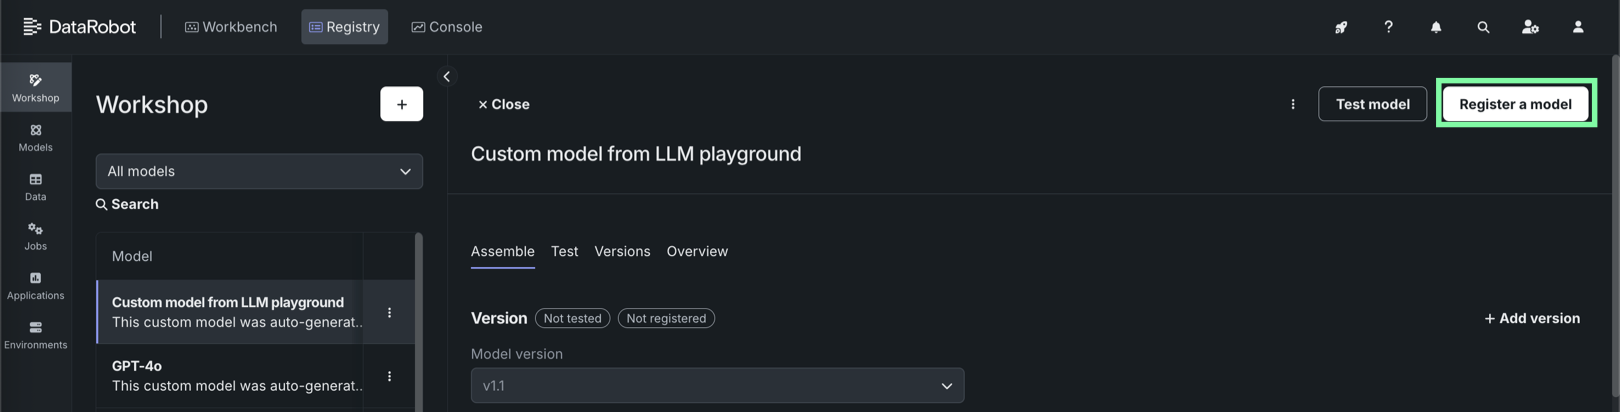
Task: Collapse the Workshop list panel
Action: click(x=447, y=76)
